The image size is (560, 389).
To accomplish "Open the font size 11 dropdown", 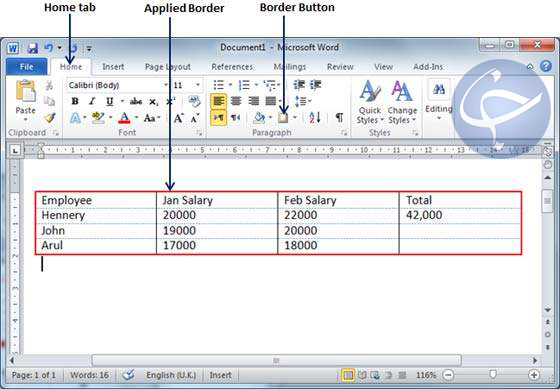I will pos(198,85).
